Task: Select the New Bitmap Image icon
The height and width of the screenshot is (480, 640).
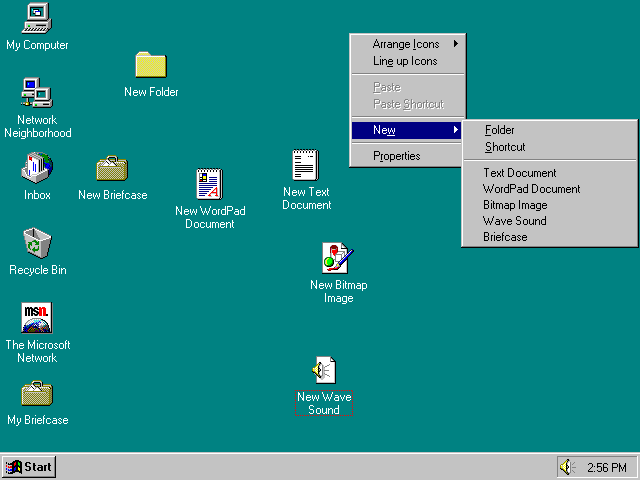Action: coord(338,258)
